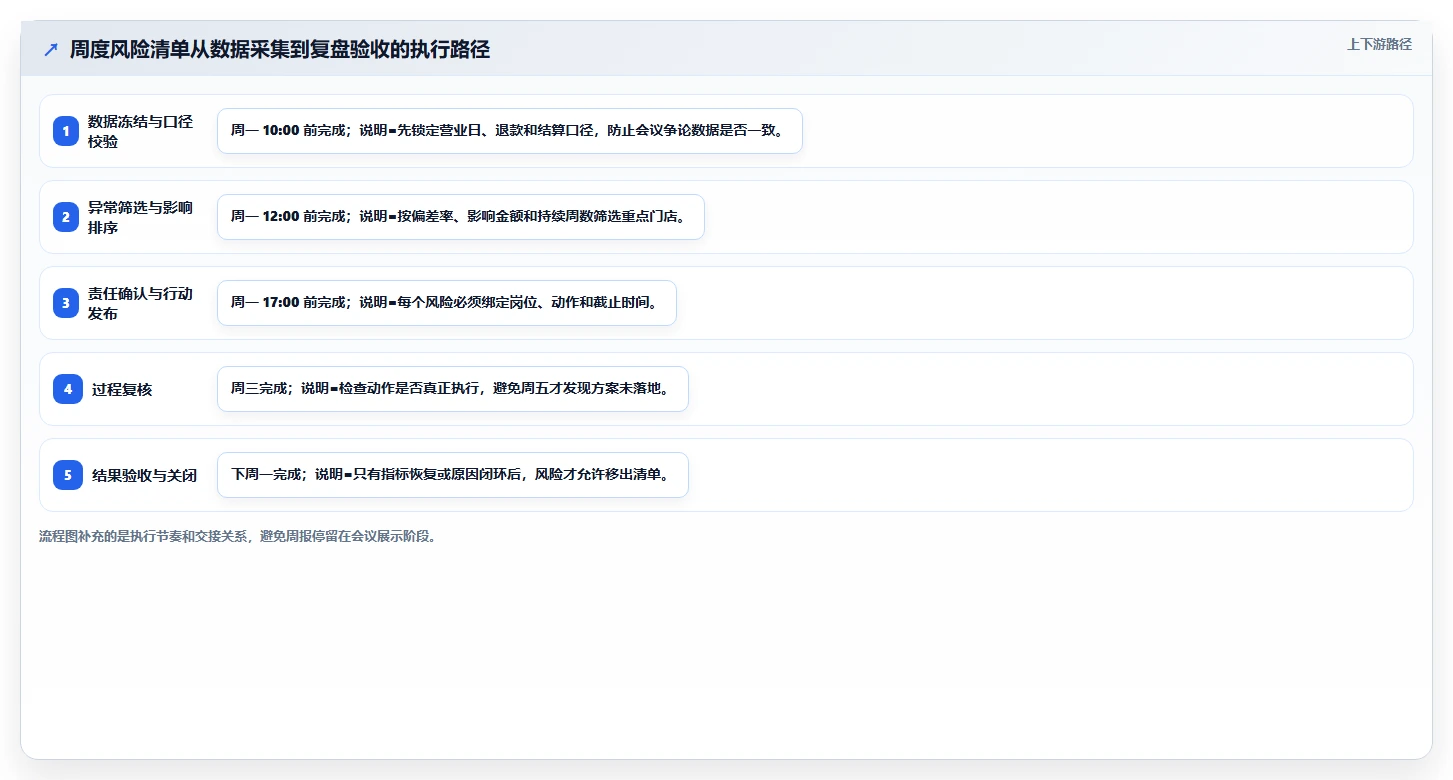1453x780 pixels.
Task: Open the 周三完成 description box
Action: [453, 389]
